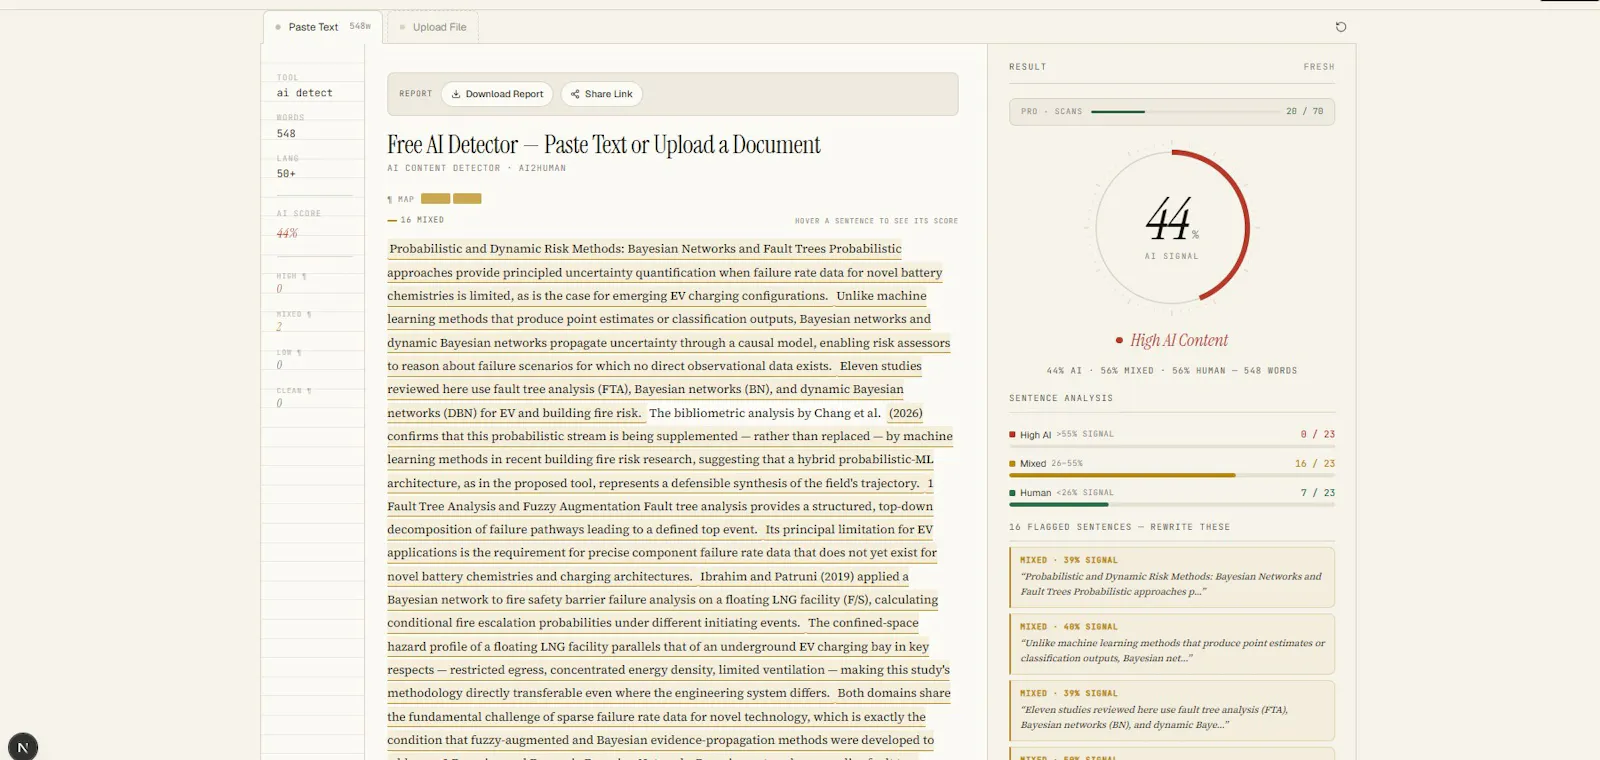Click the High AI sentence row

click(x=1172, y=435)
